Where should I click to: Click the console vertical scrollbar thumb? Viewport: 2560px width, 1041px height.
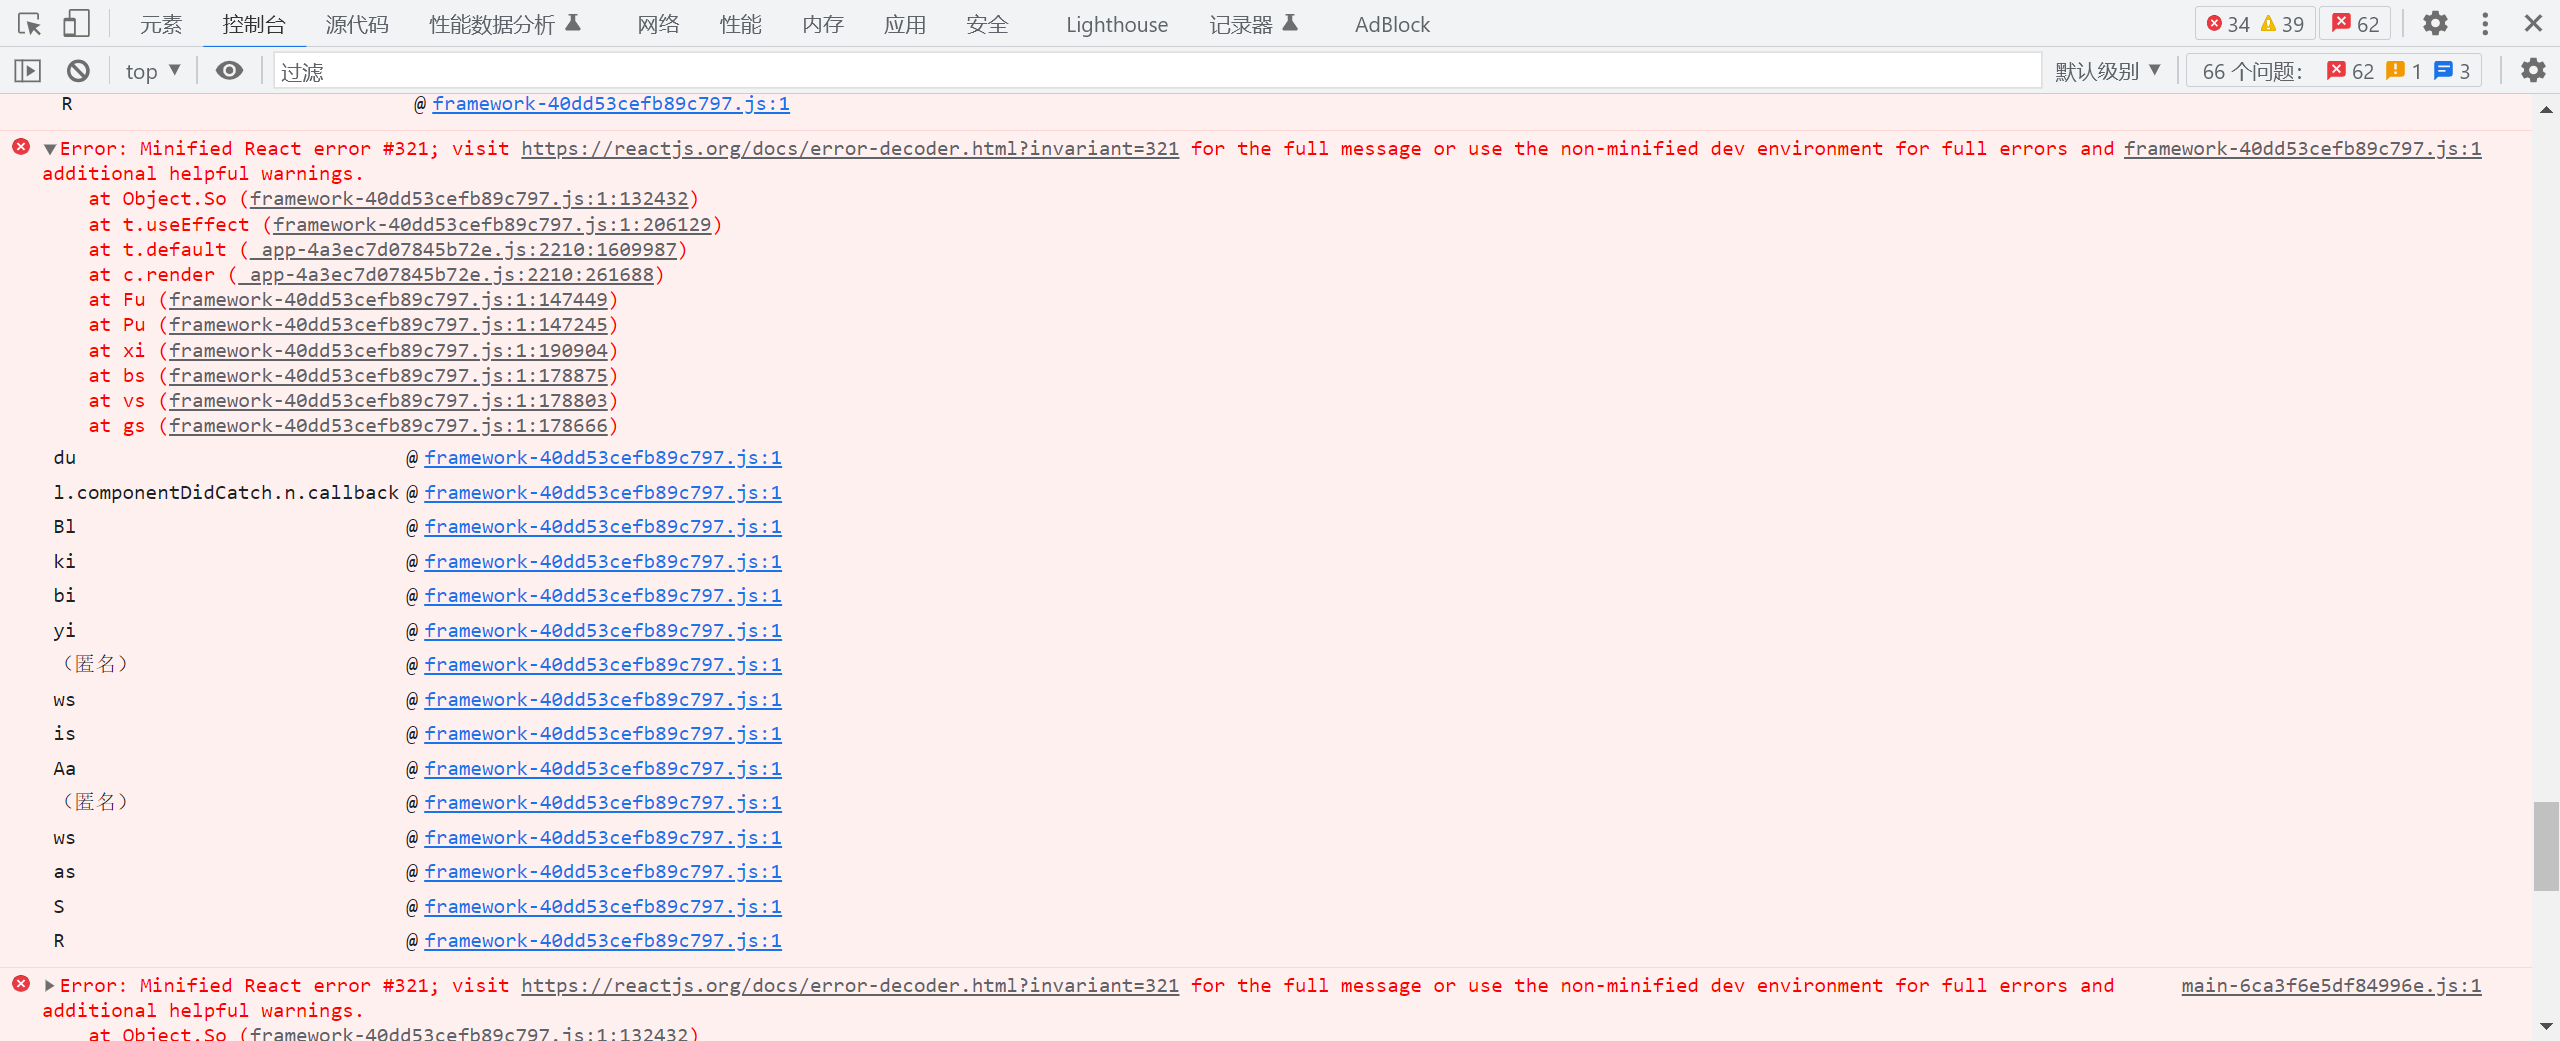coord(2546,846)
